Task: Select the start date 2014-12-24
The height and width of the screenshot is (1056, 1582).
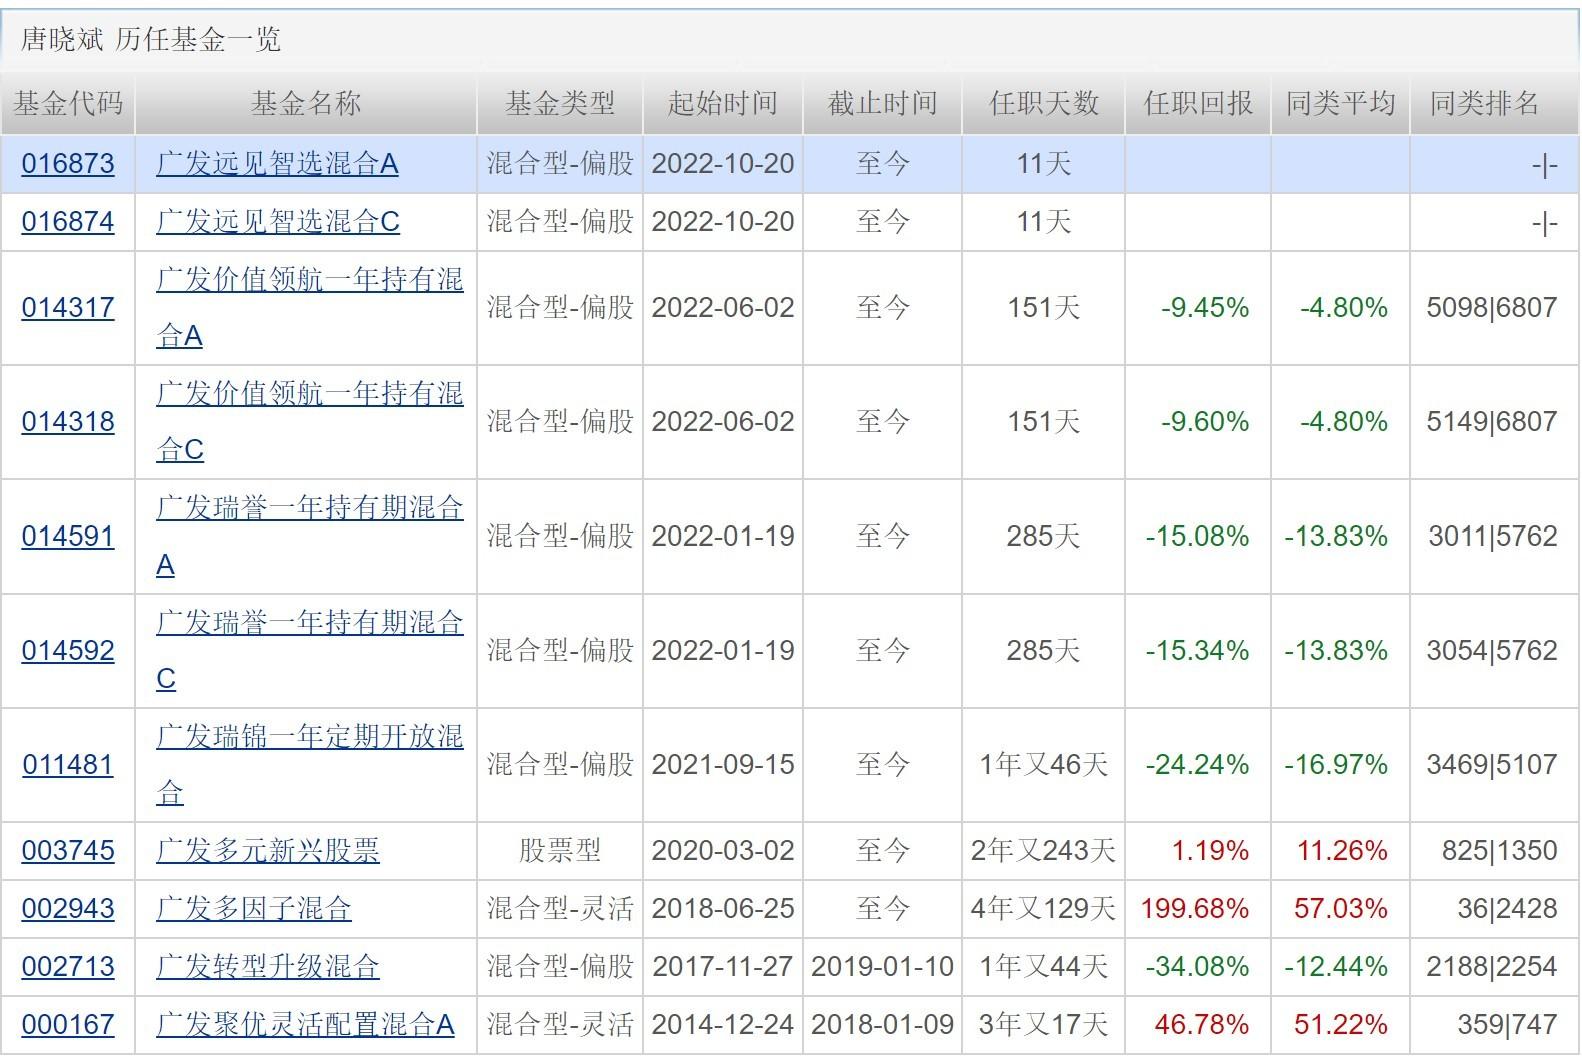Action: (x=723, y=1025)
